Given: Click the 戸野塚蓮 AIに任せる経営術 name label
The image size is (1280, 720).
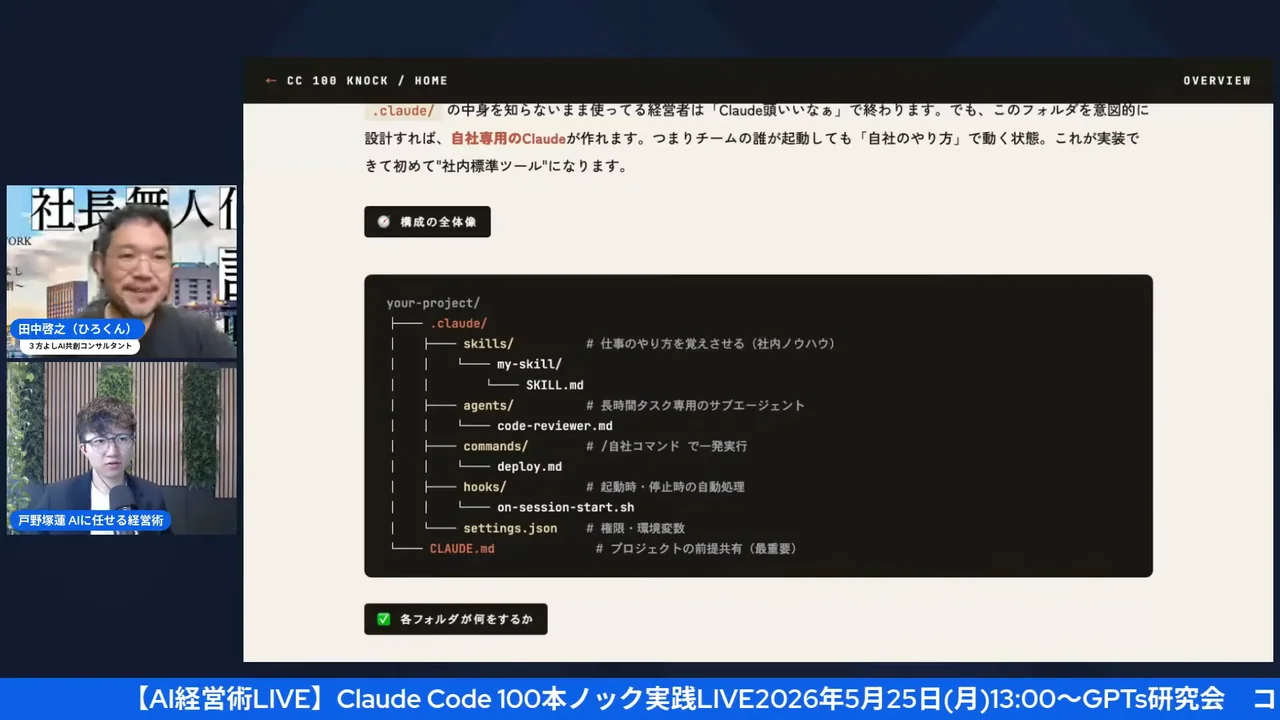Looking at the screenshot, I should click(x=90, y=521).
